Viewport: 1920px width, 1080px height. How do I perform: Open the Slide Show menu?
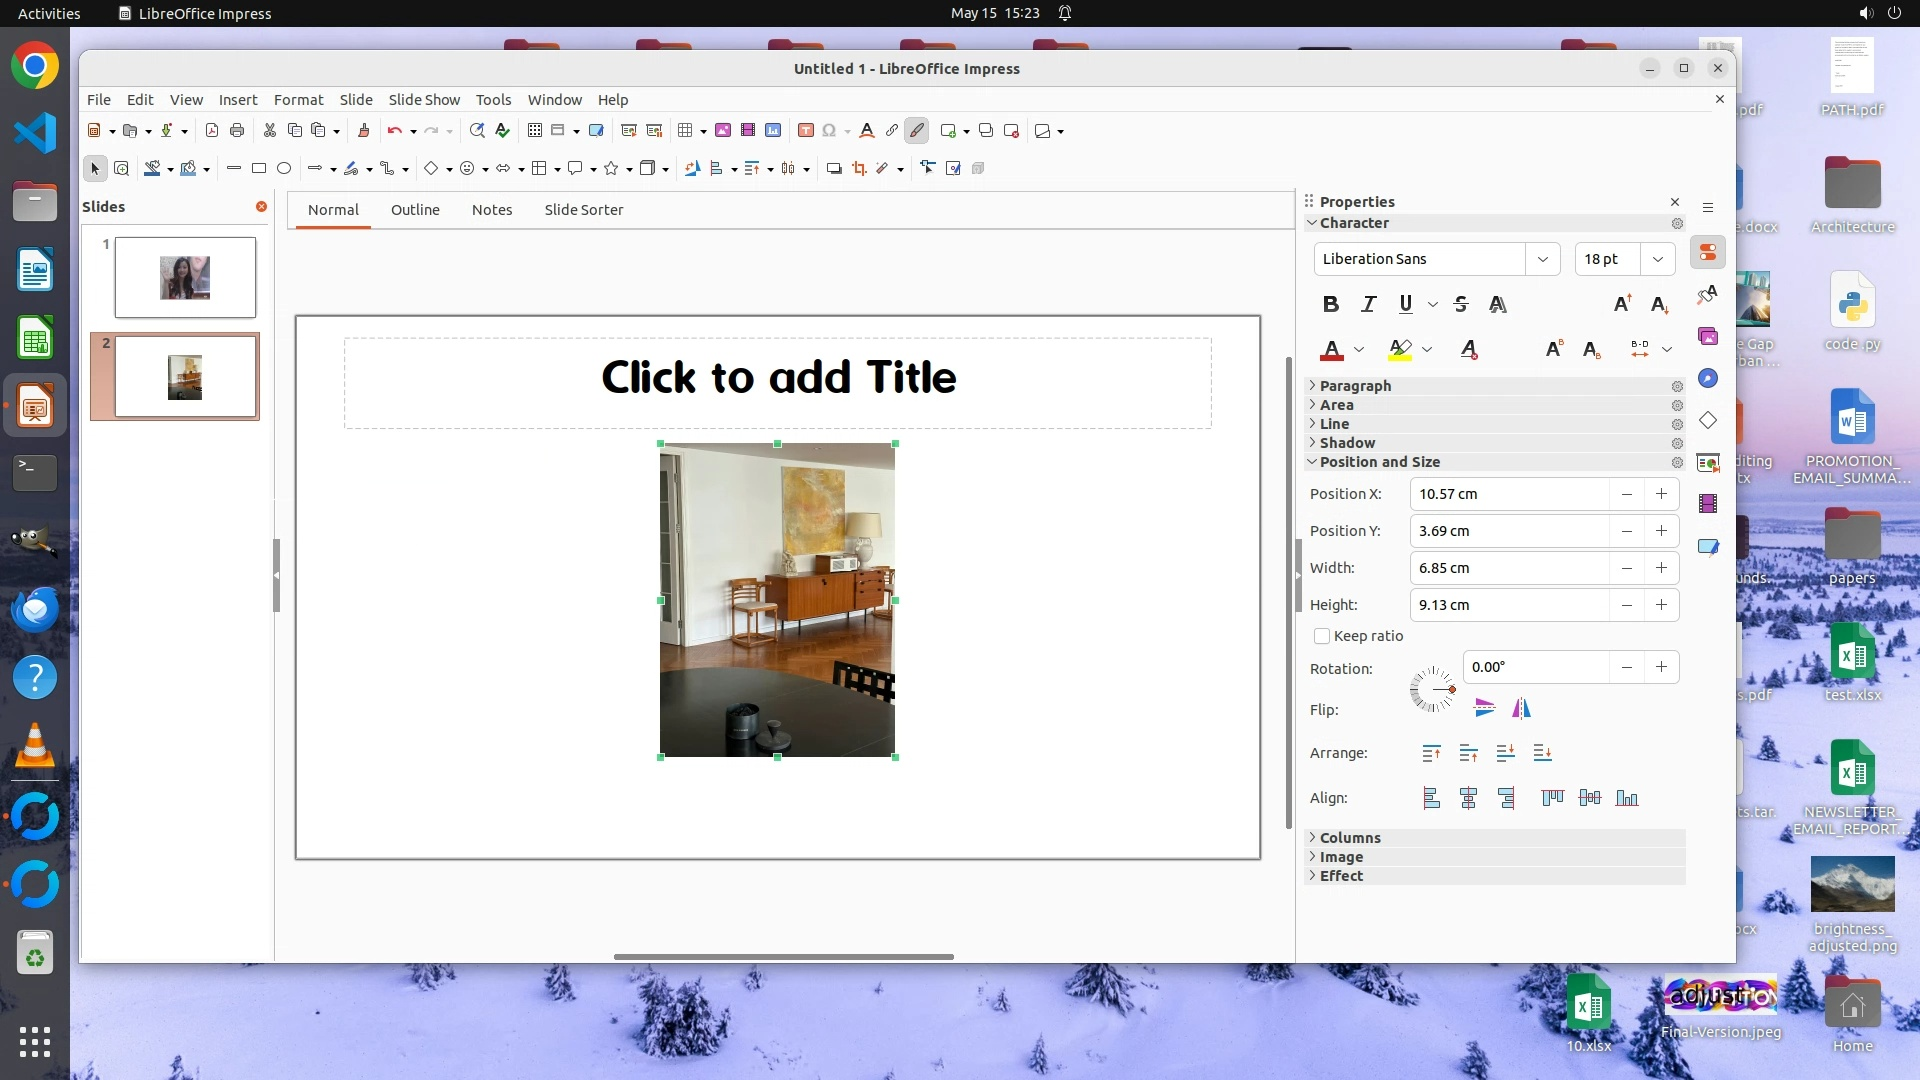coord(424,100)
